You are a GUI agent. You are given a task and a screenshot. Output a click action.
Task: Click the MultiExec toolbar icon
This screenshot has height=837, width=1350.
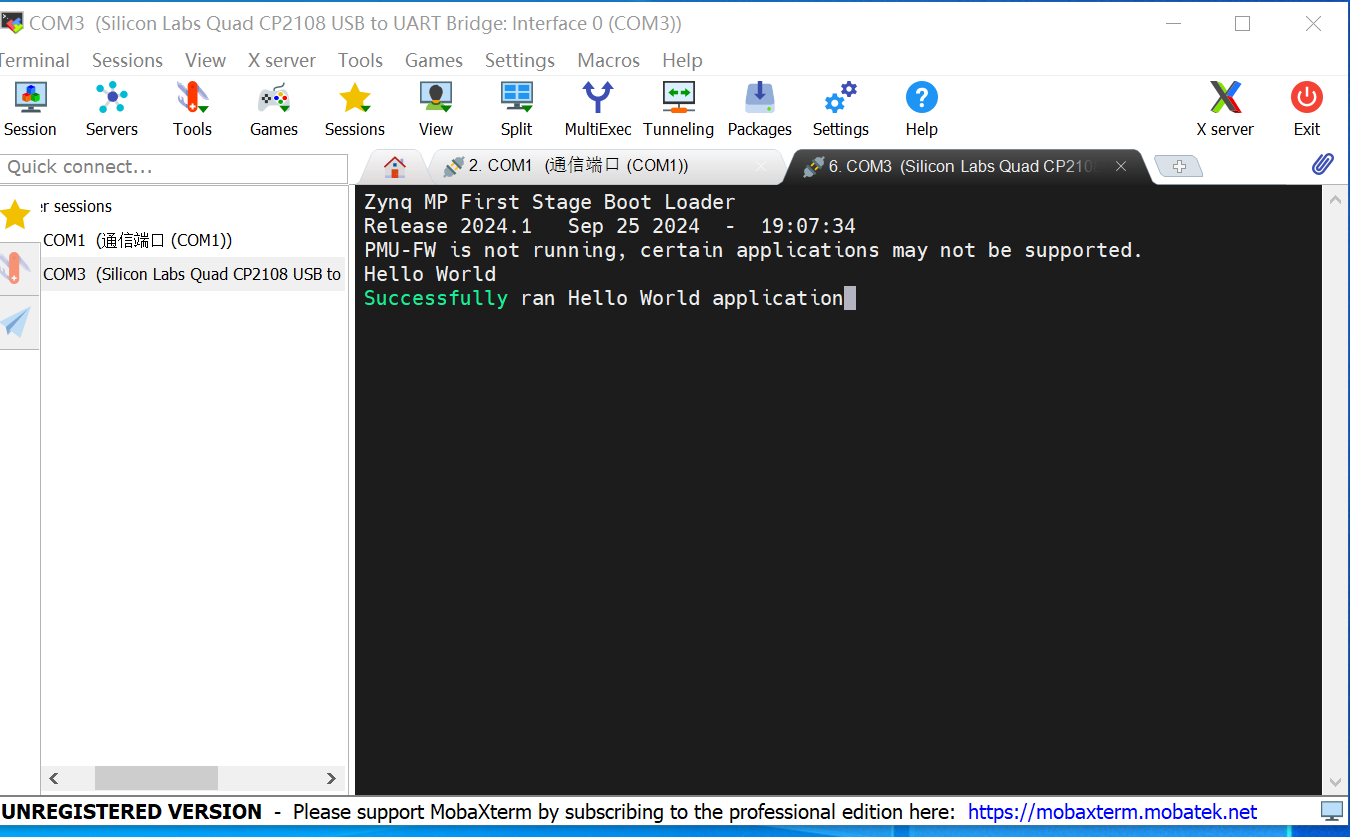click(x=598, y=109)
